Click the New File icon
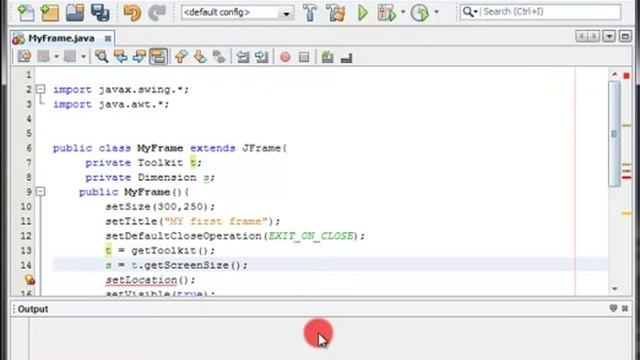 (26, 13)
